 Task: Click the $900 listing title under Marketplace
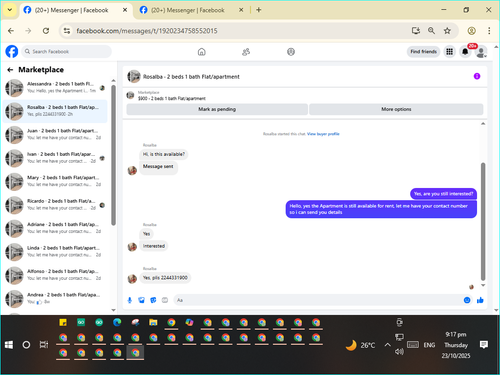pos(172,99)
